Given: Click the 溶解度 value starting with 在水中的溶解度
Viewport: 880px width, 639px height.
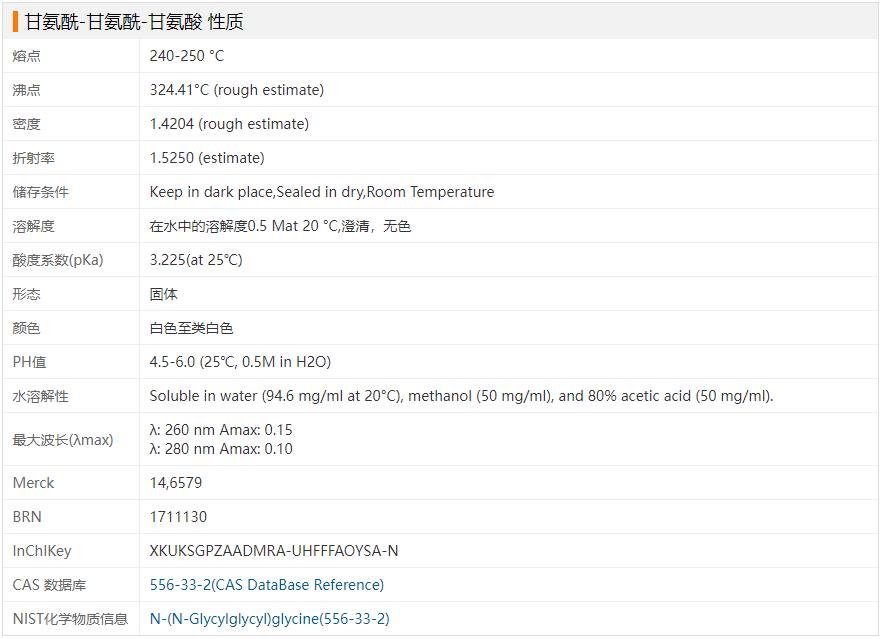Looking at the screenshot, I should coord(280,226).
